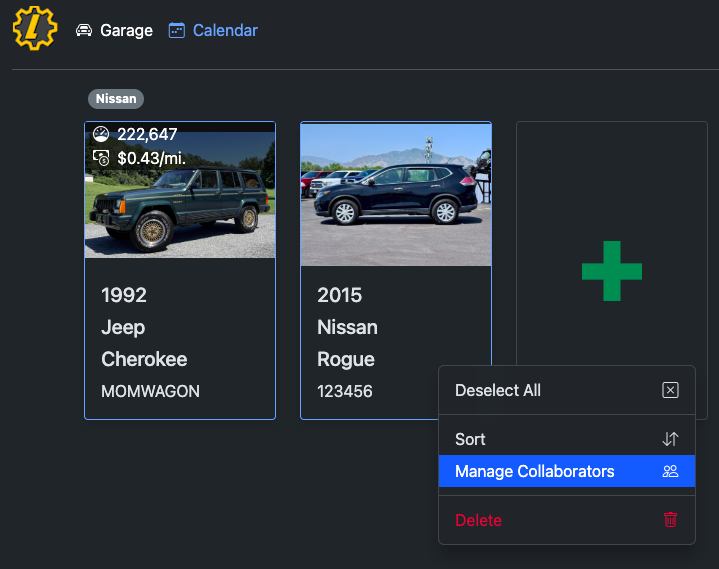Image resolution: width=719 pixels, height=569 pixels.
Task: Click the odometer gauge icon on the Jeep
Action: tap(101, 134)
